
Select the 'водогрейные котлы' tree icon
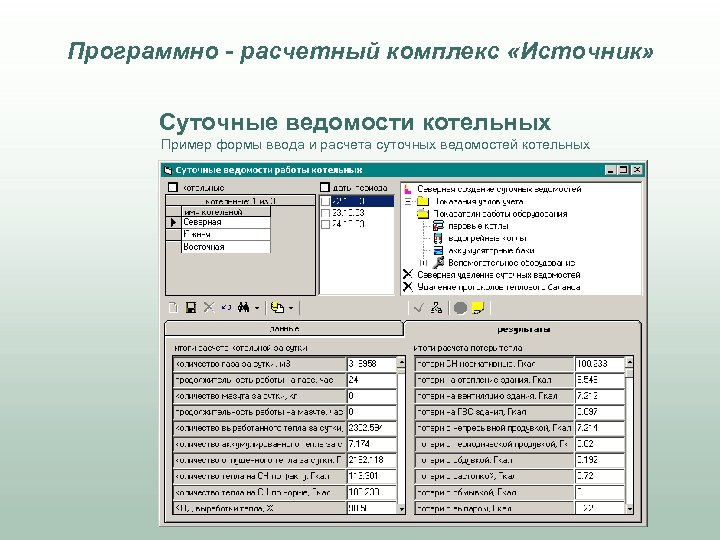pos(439,238)
